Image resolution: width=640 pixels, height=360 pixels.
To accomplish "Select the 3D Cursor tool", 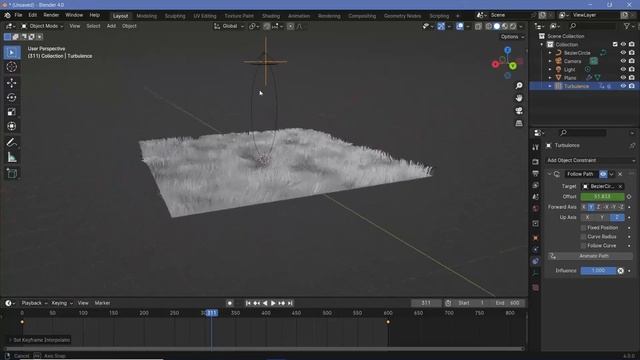I will coord(12,67).
